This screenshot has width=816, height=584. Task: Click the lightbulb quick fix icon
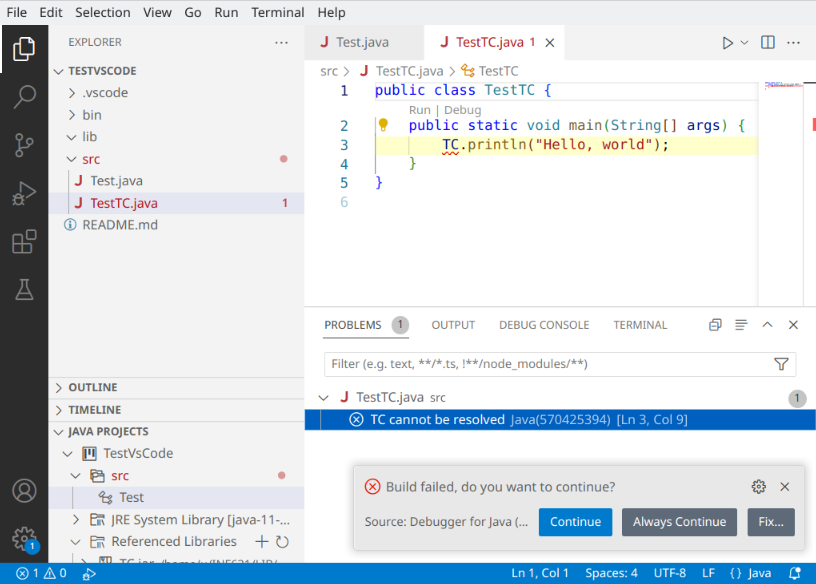[383, 125]
